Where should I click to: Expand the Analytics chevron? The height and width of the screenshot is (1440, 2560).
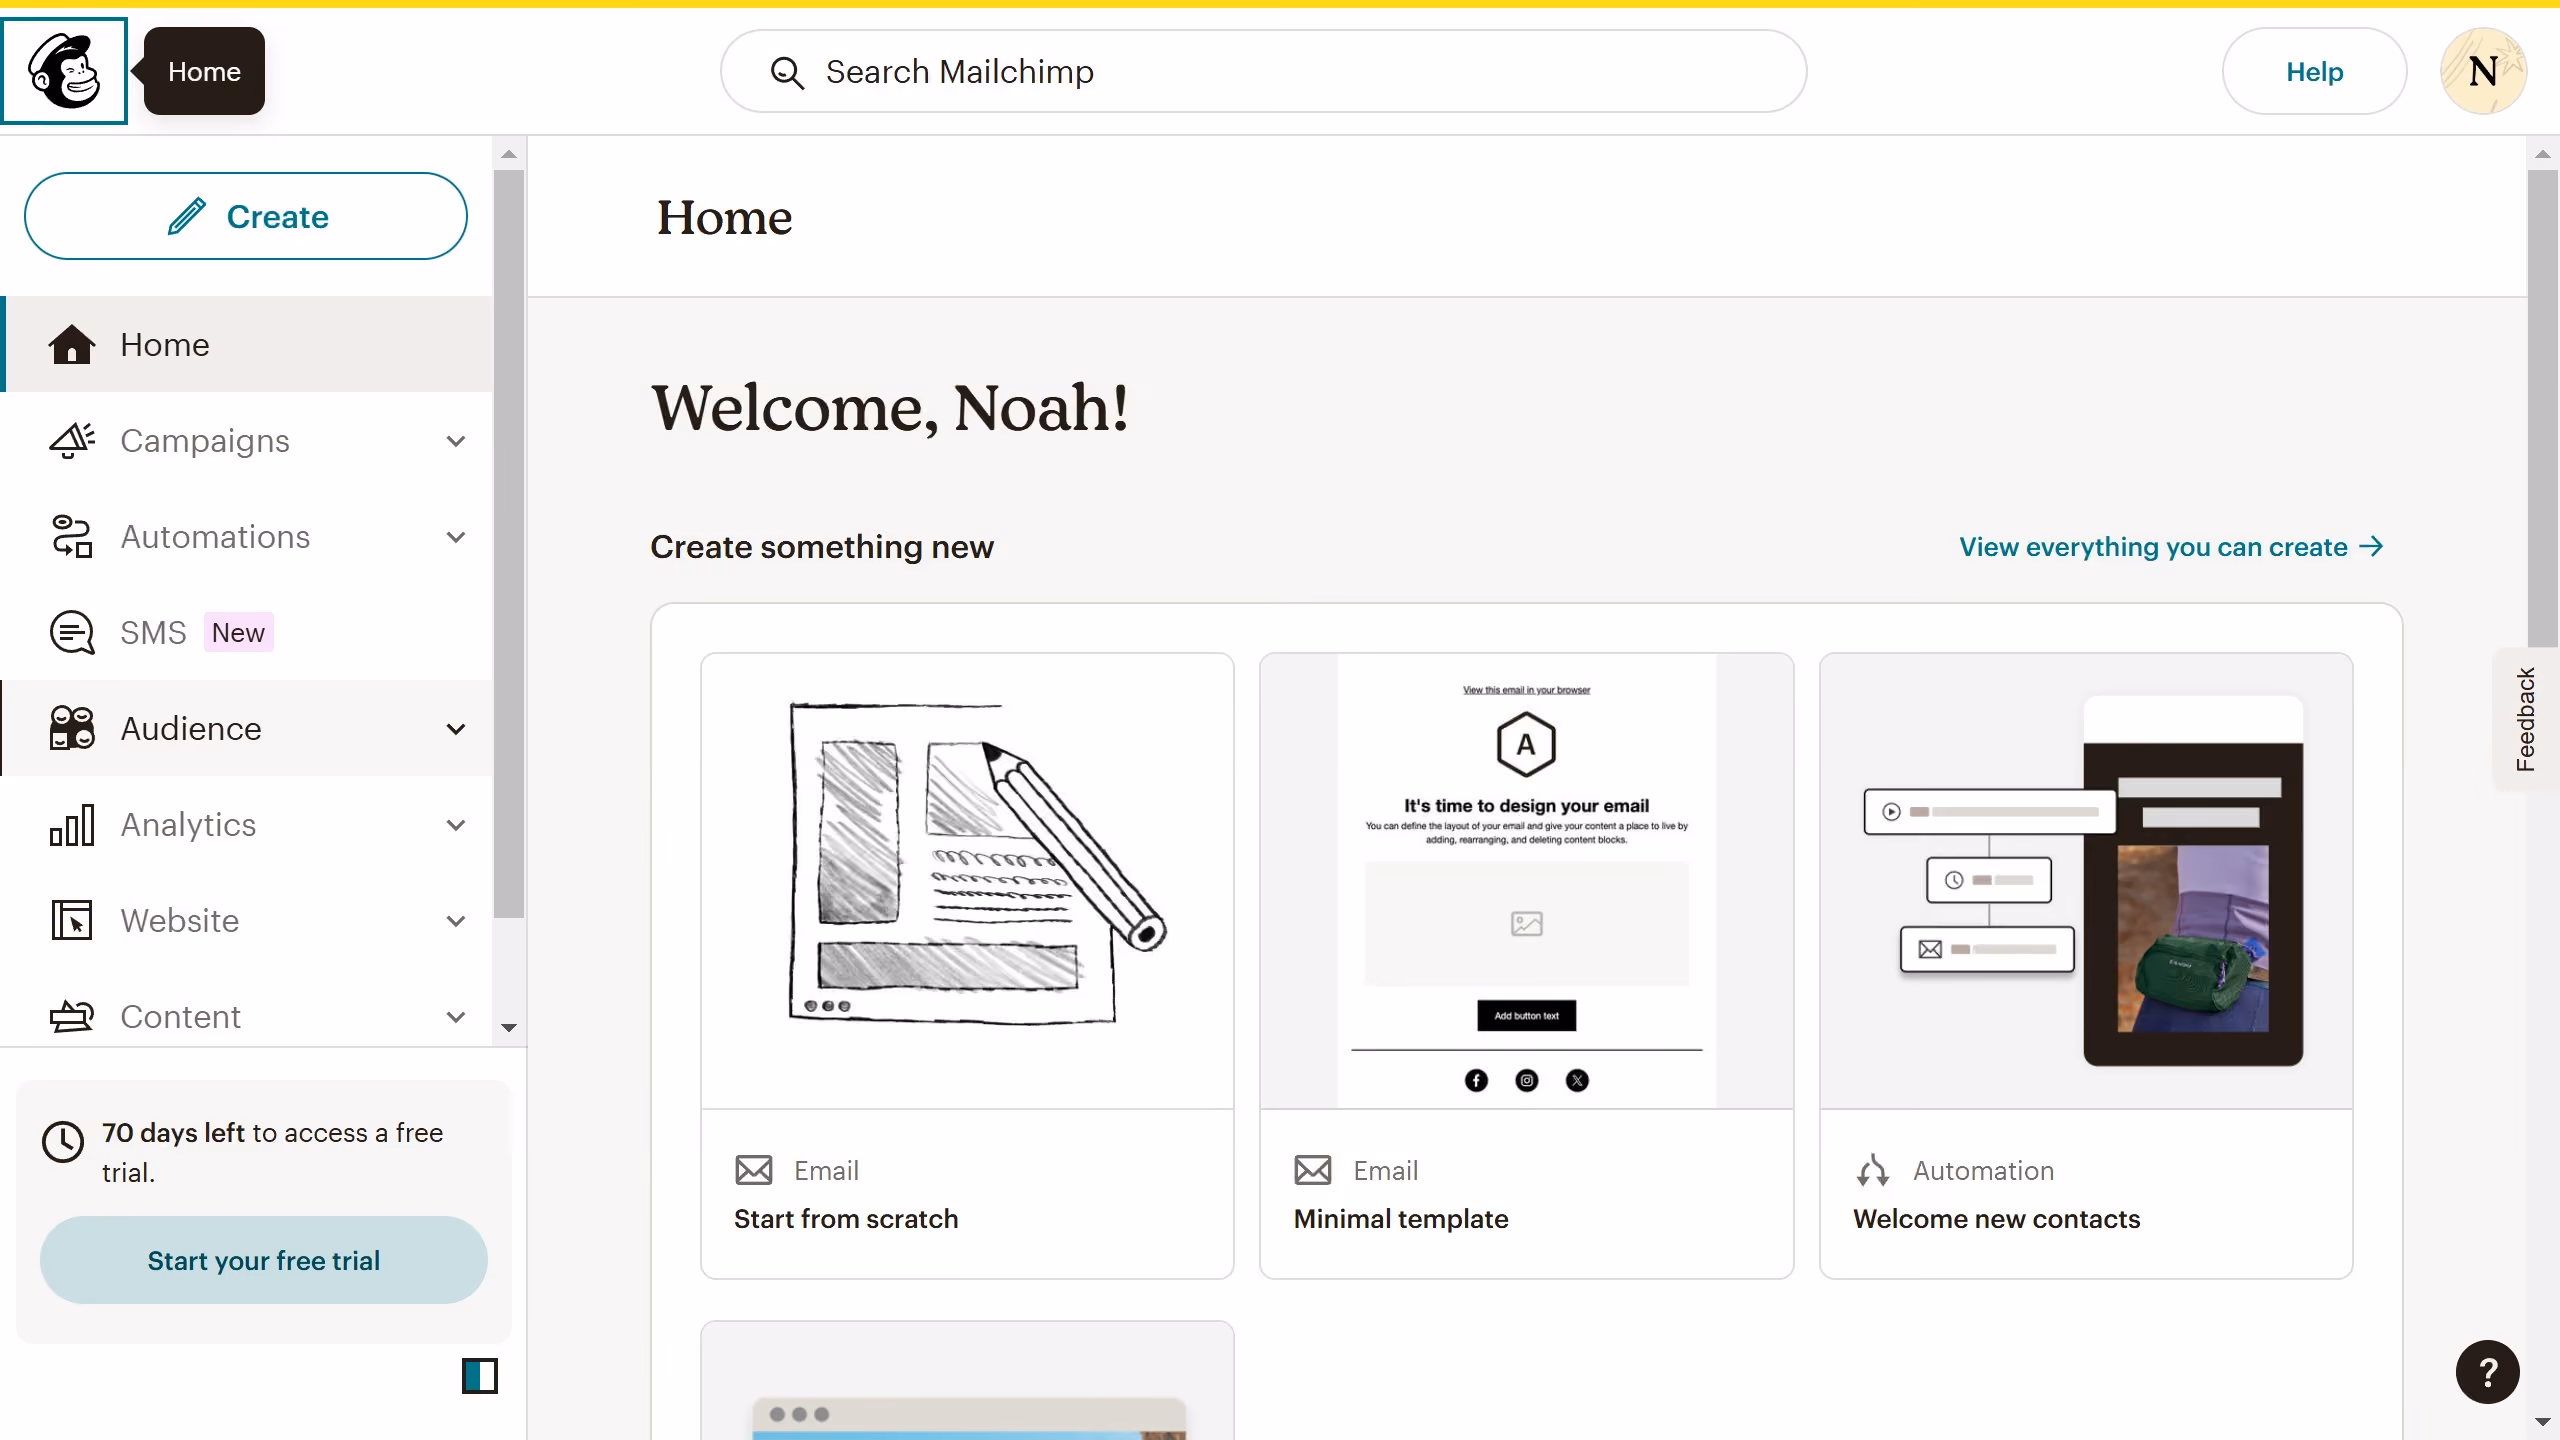pyautogui.click(x=456, y=825)
